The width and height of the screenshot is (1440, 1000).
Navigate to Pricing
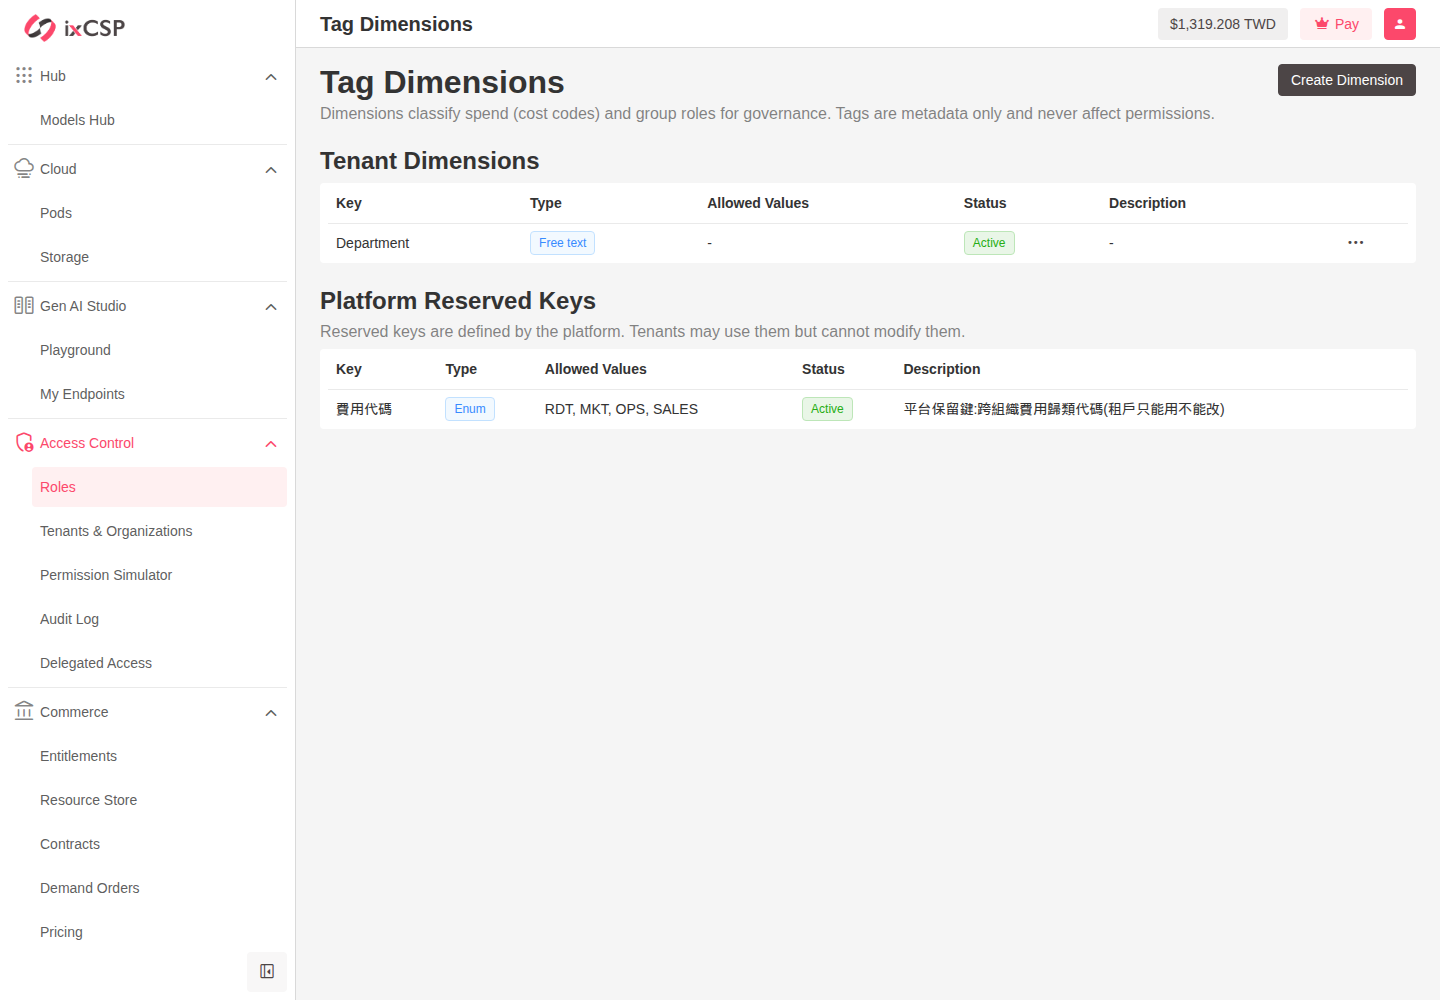point(159,932)
